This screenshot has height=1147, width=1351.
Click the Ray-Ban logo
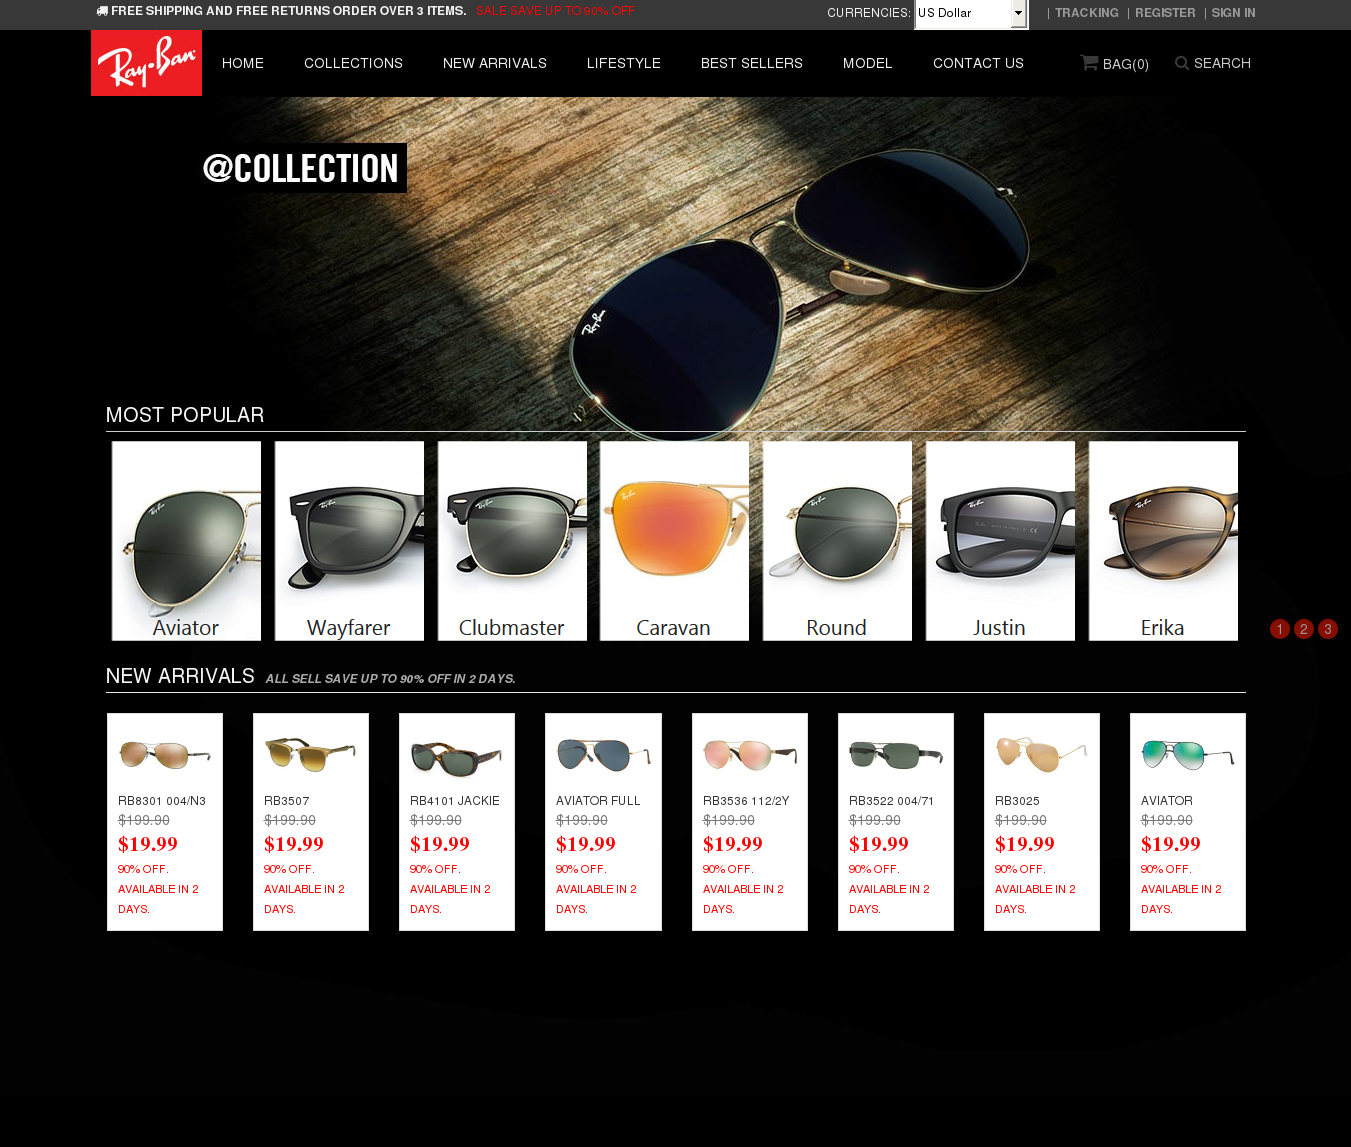click(x=146, y=63)
